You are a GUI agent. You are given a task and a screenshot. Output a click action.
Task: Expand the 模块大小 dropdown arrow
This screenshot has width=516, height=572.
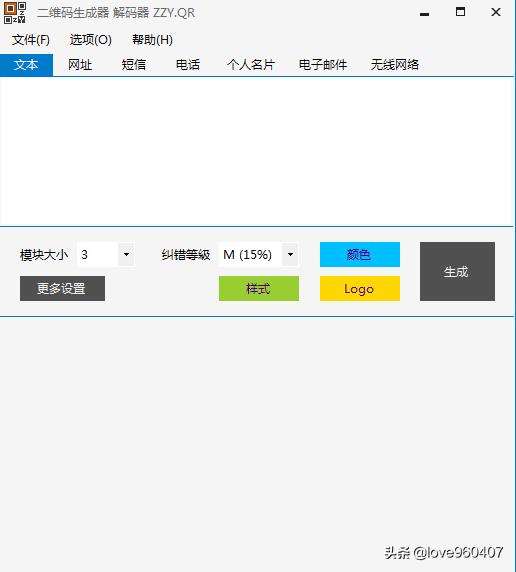pyautogui.click(x=126, y=254)
